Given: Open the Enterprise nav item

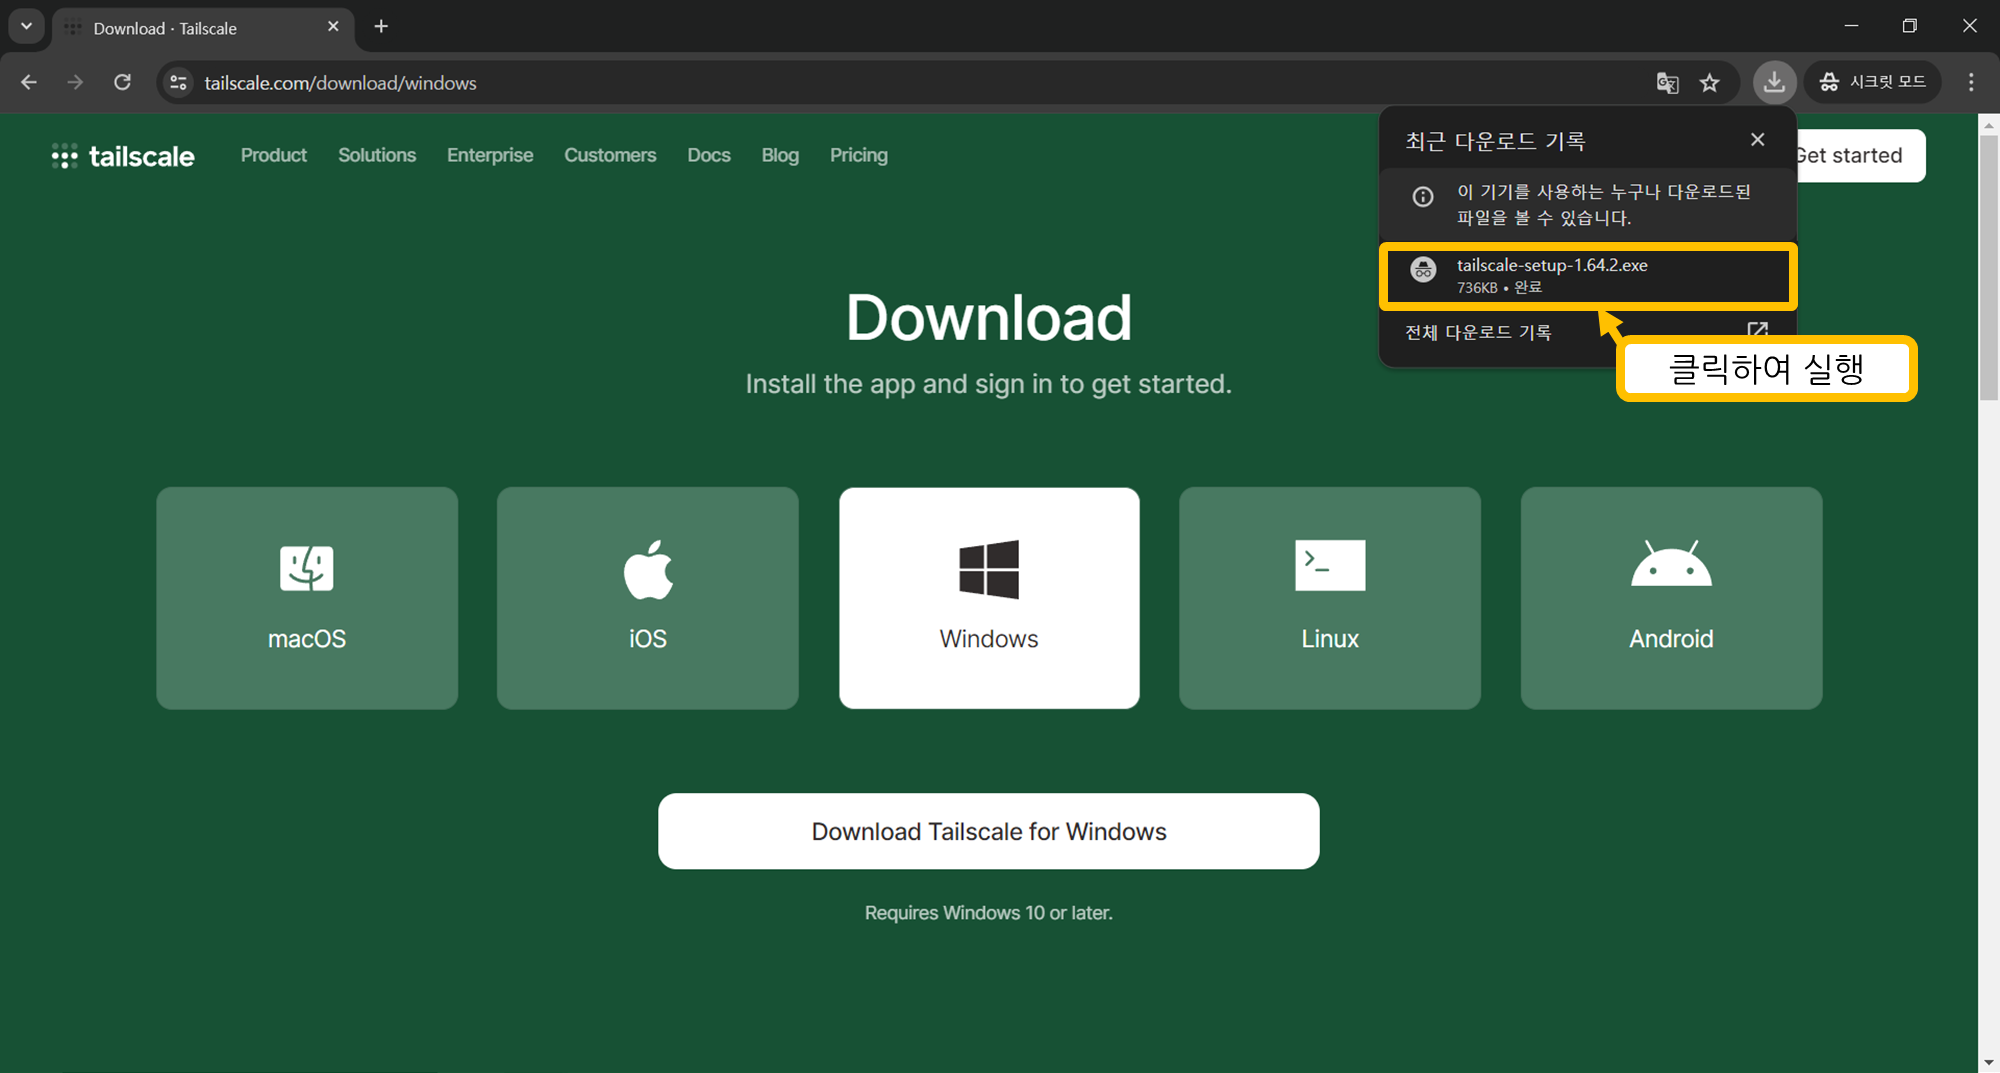Looking at the screenshot, I should coord(490,155).
